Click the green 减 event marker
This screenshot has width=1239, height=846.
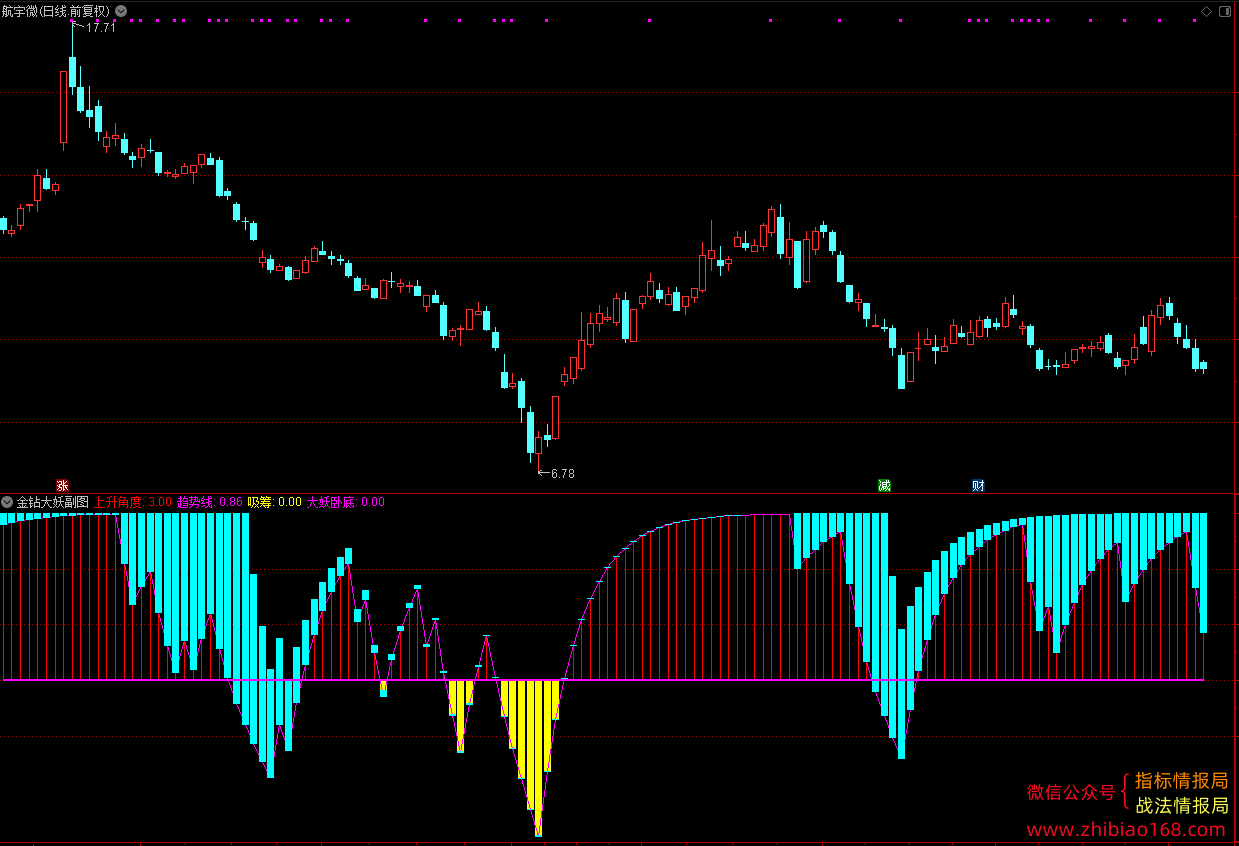(884, 486)
